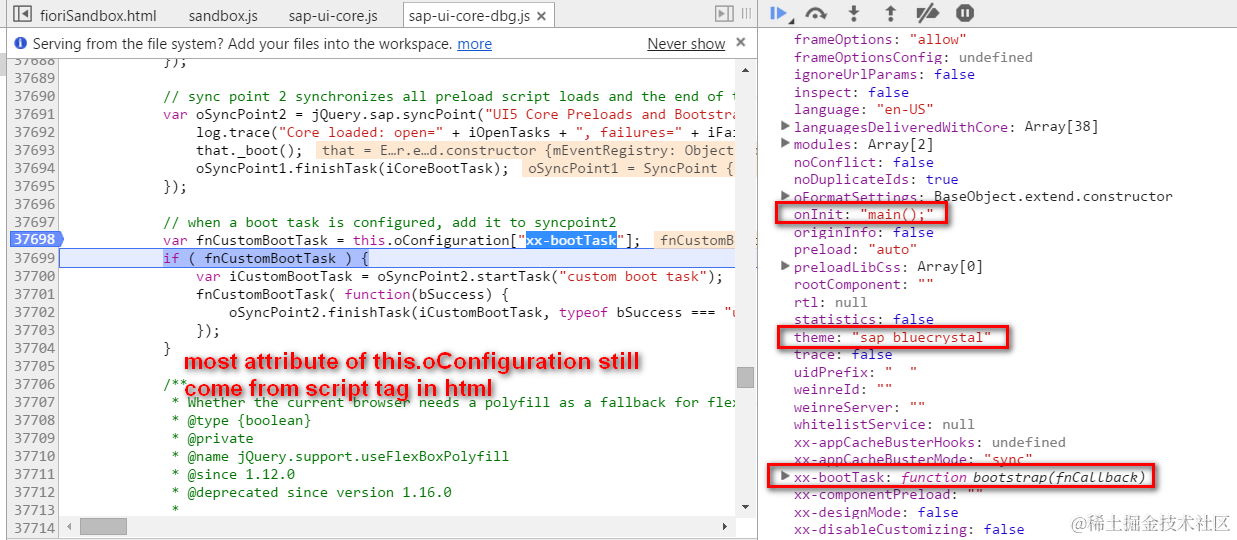Show the navigator panel icon
This screenshot has height=540, width=1237.
point(22,15)
